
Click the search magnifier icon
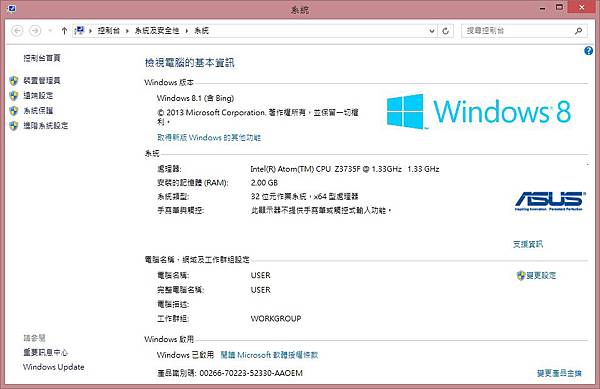point(579,31)
